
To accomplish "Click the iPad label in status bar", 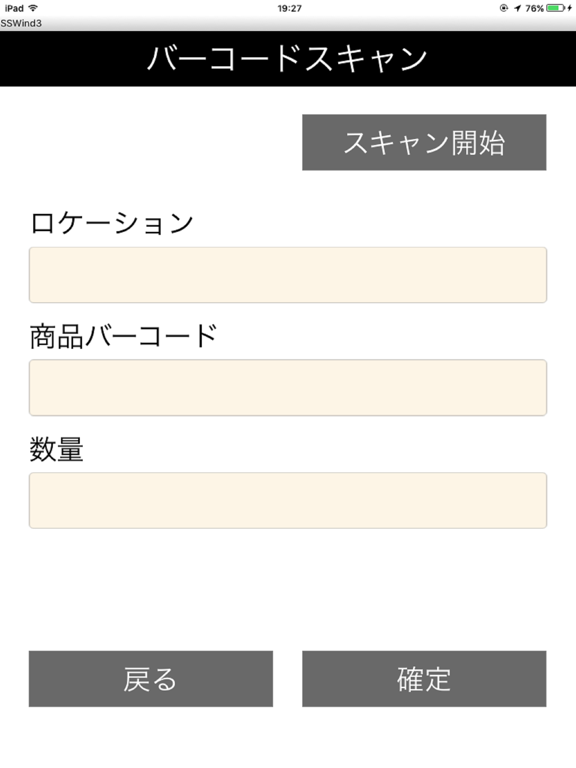I will (x=14, y=8).
